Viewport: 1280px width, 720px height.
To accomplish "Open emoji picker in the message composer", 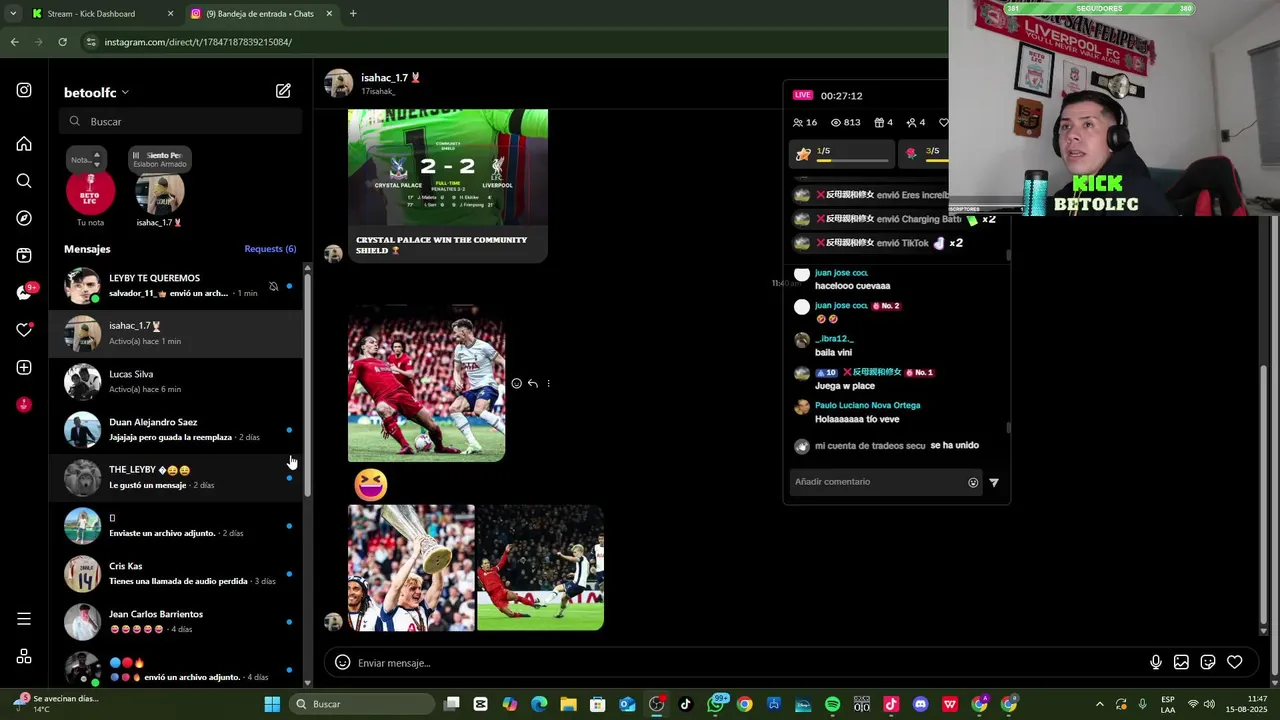I will tap(342, 662).
